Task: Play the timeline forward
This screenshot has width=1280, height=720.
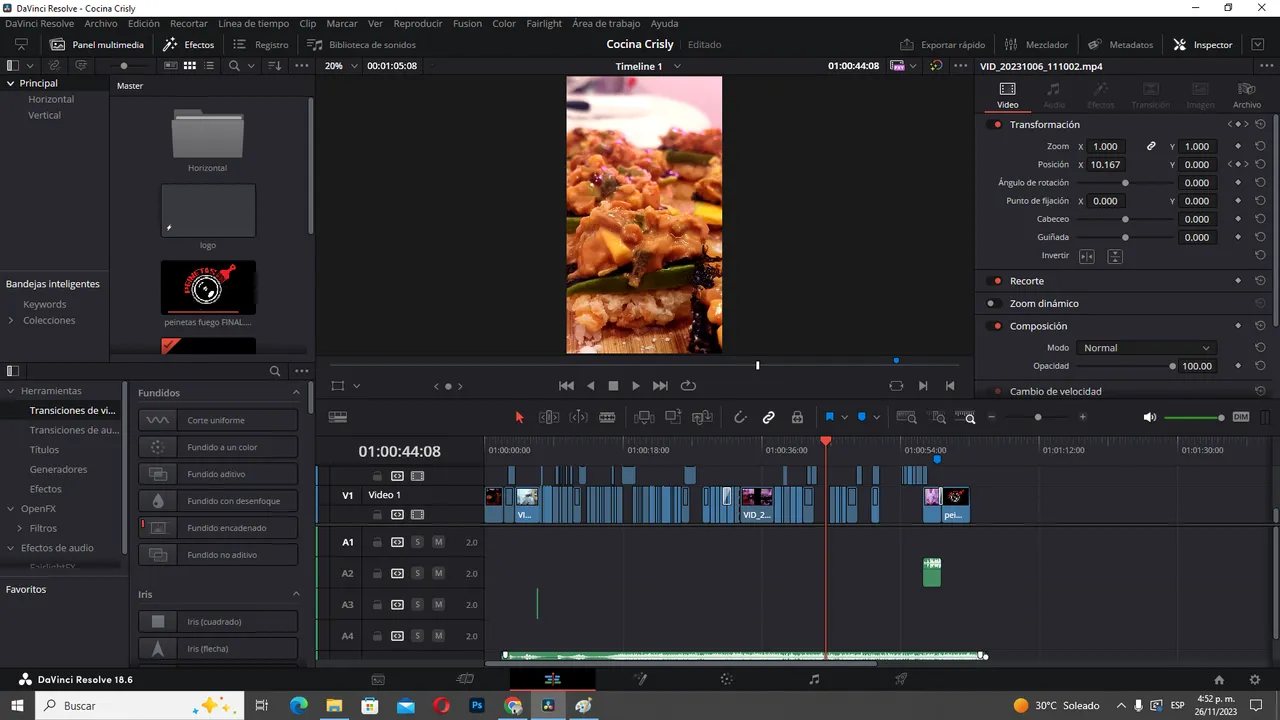Action: 636,385
